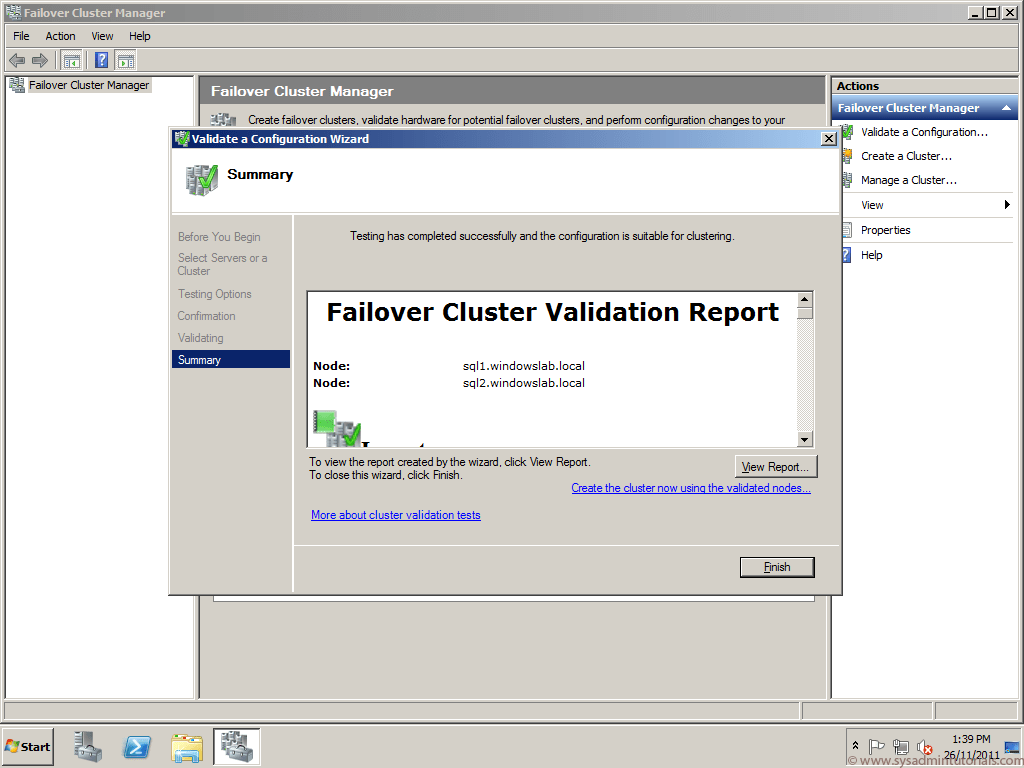Open the link to create the cluster now
Screen dimensions: 1024x768
coord(691,487)
